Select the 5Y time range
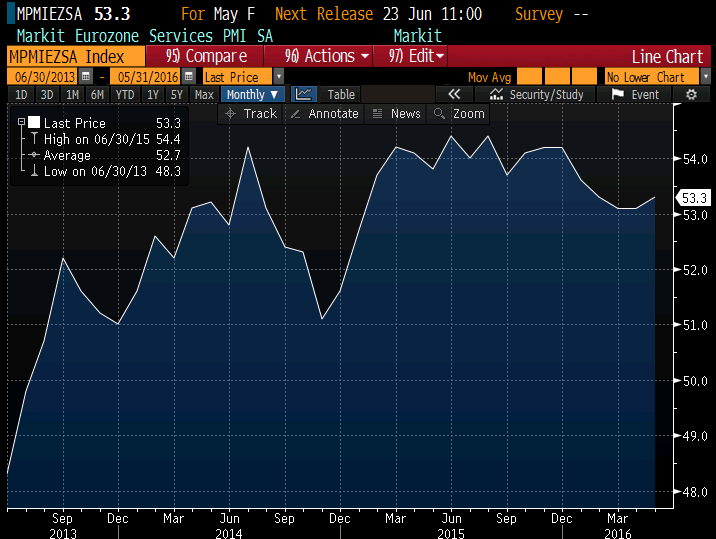The height and width of the screenshot is (539, 716). pos(176,95)
